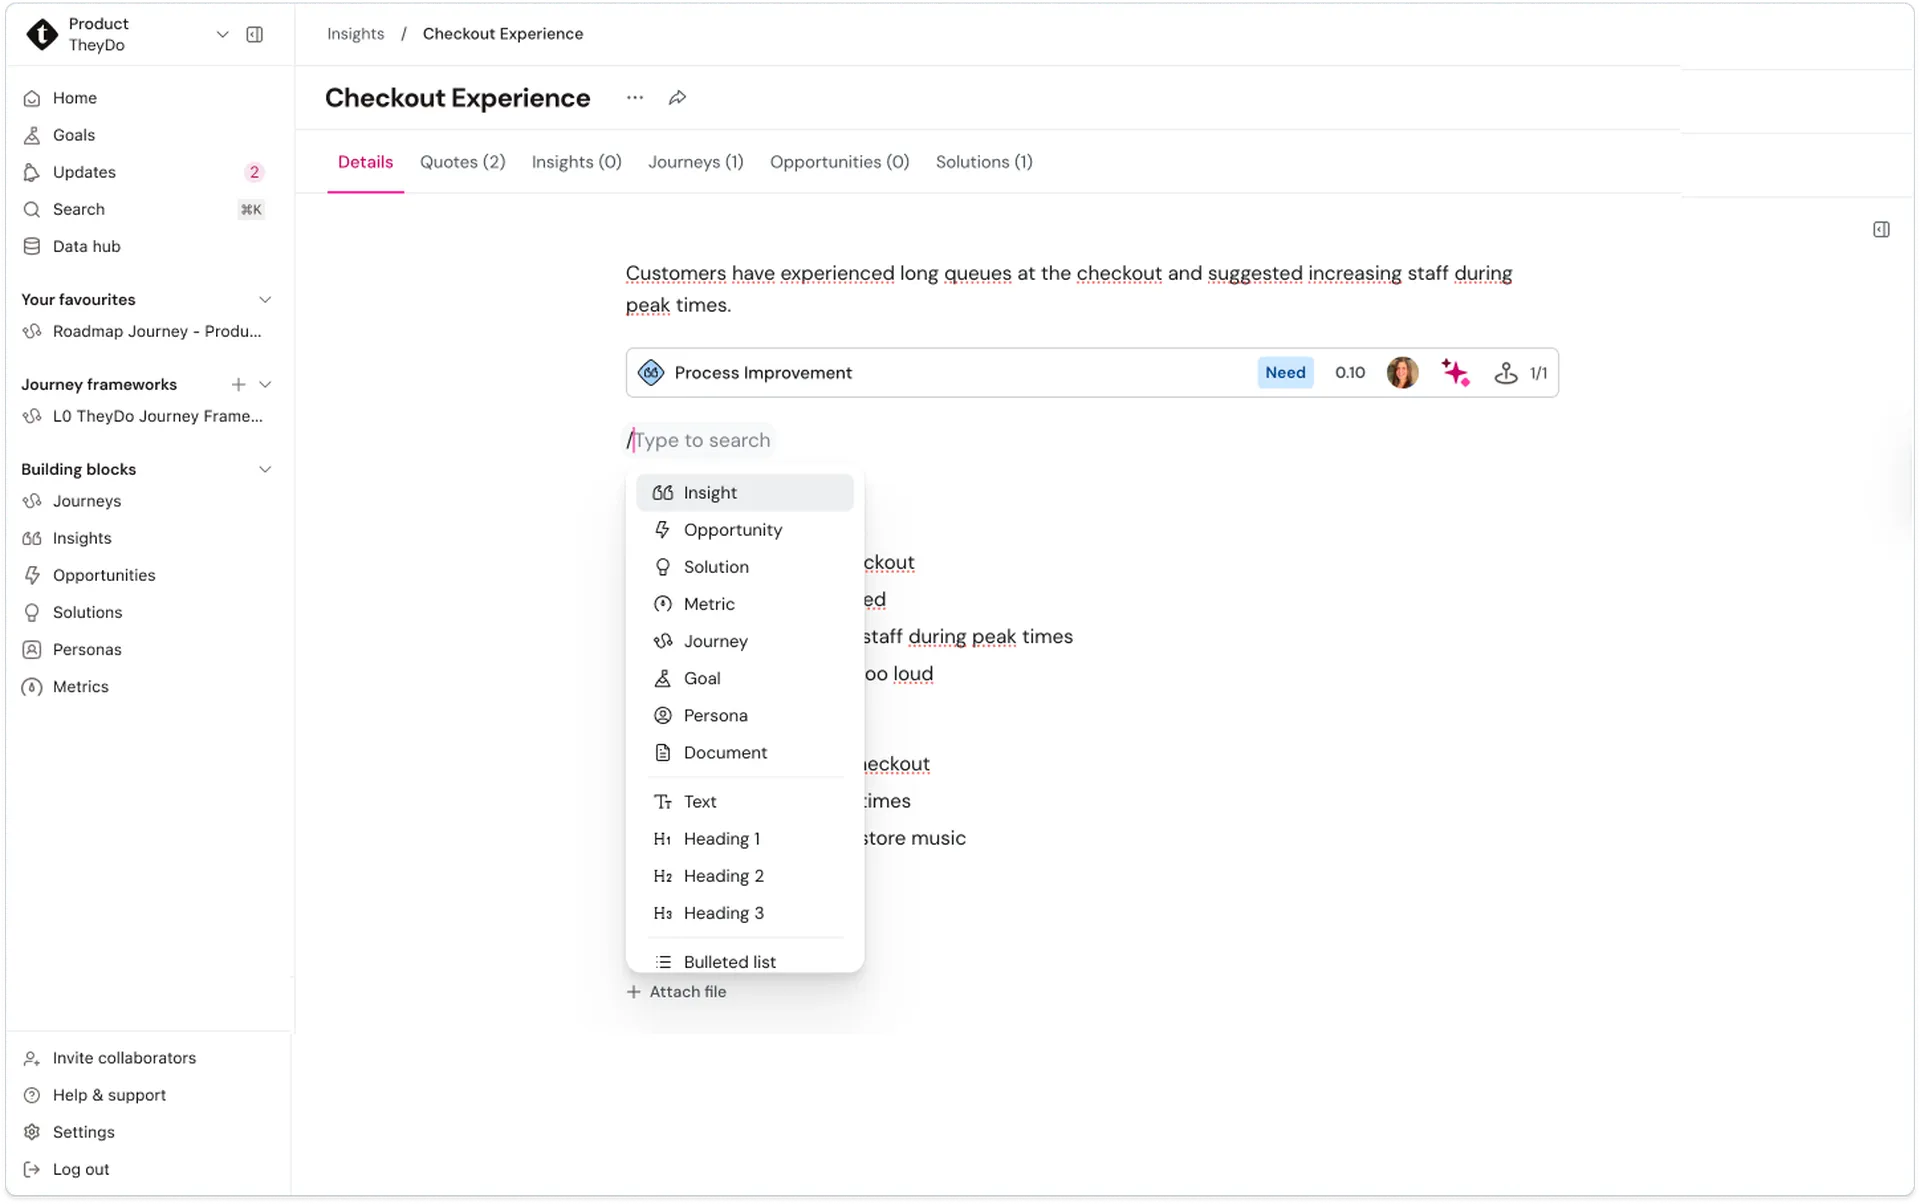The image size is (1920, 1204).
Task: Open Roadmap Journey favourite
Action: pyautogui.click(x=145, y=332)
